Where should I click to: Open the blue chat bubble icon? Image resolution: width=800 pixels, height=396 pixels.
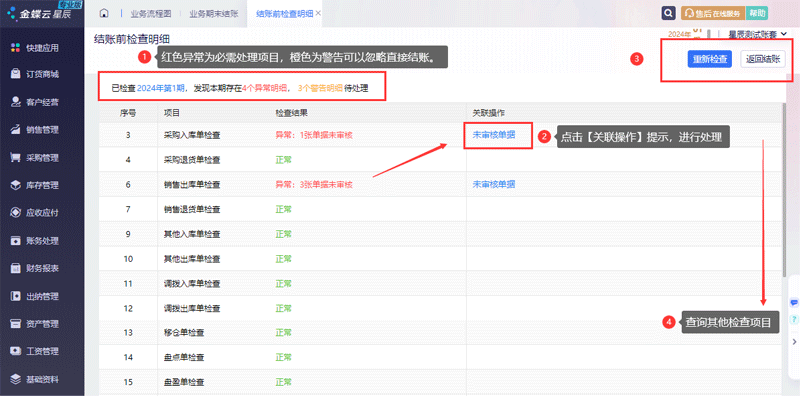pyautogui.click(x=794, y=303)
